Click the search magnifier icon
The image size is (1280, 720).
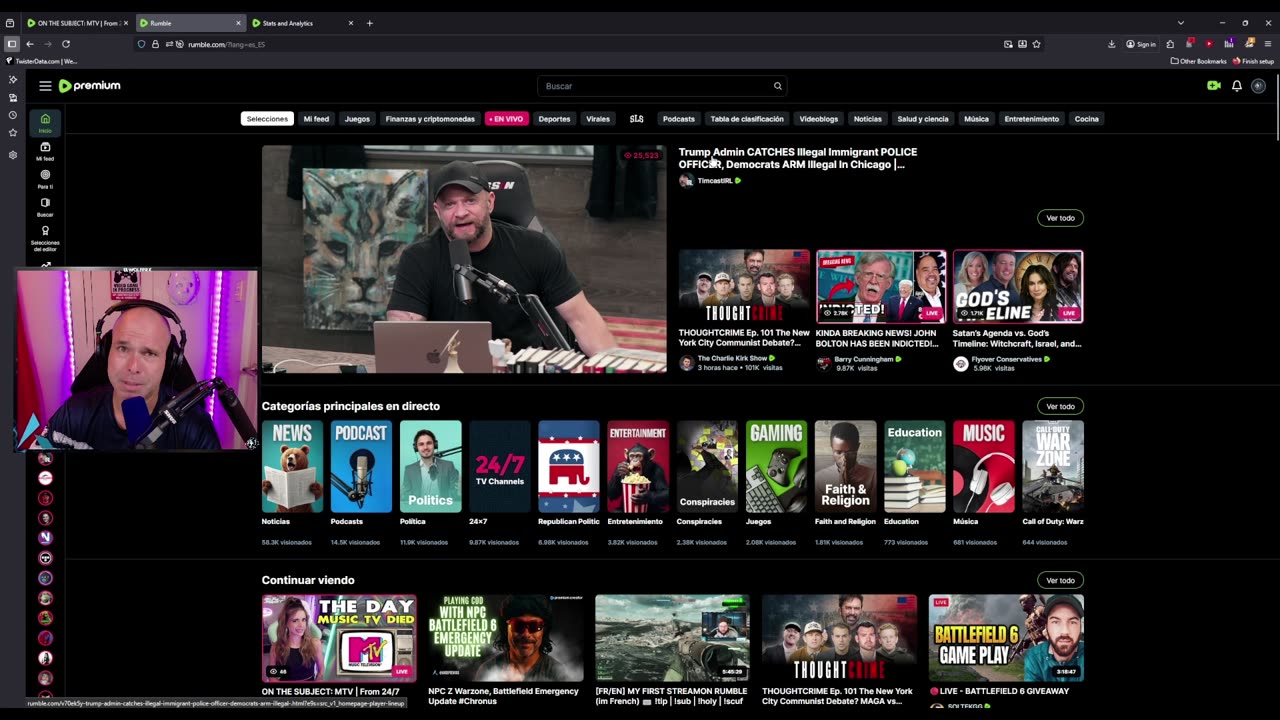(777, 86)
